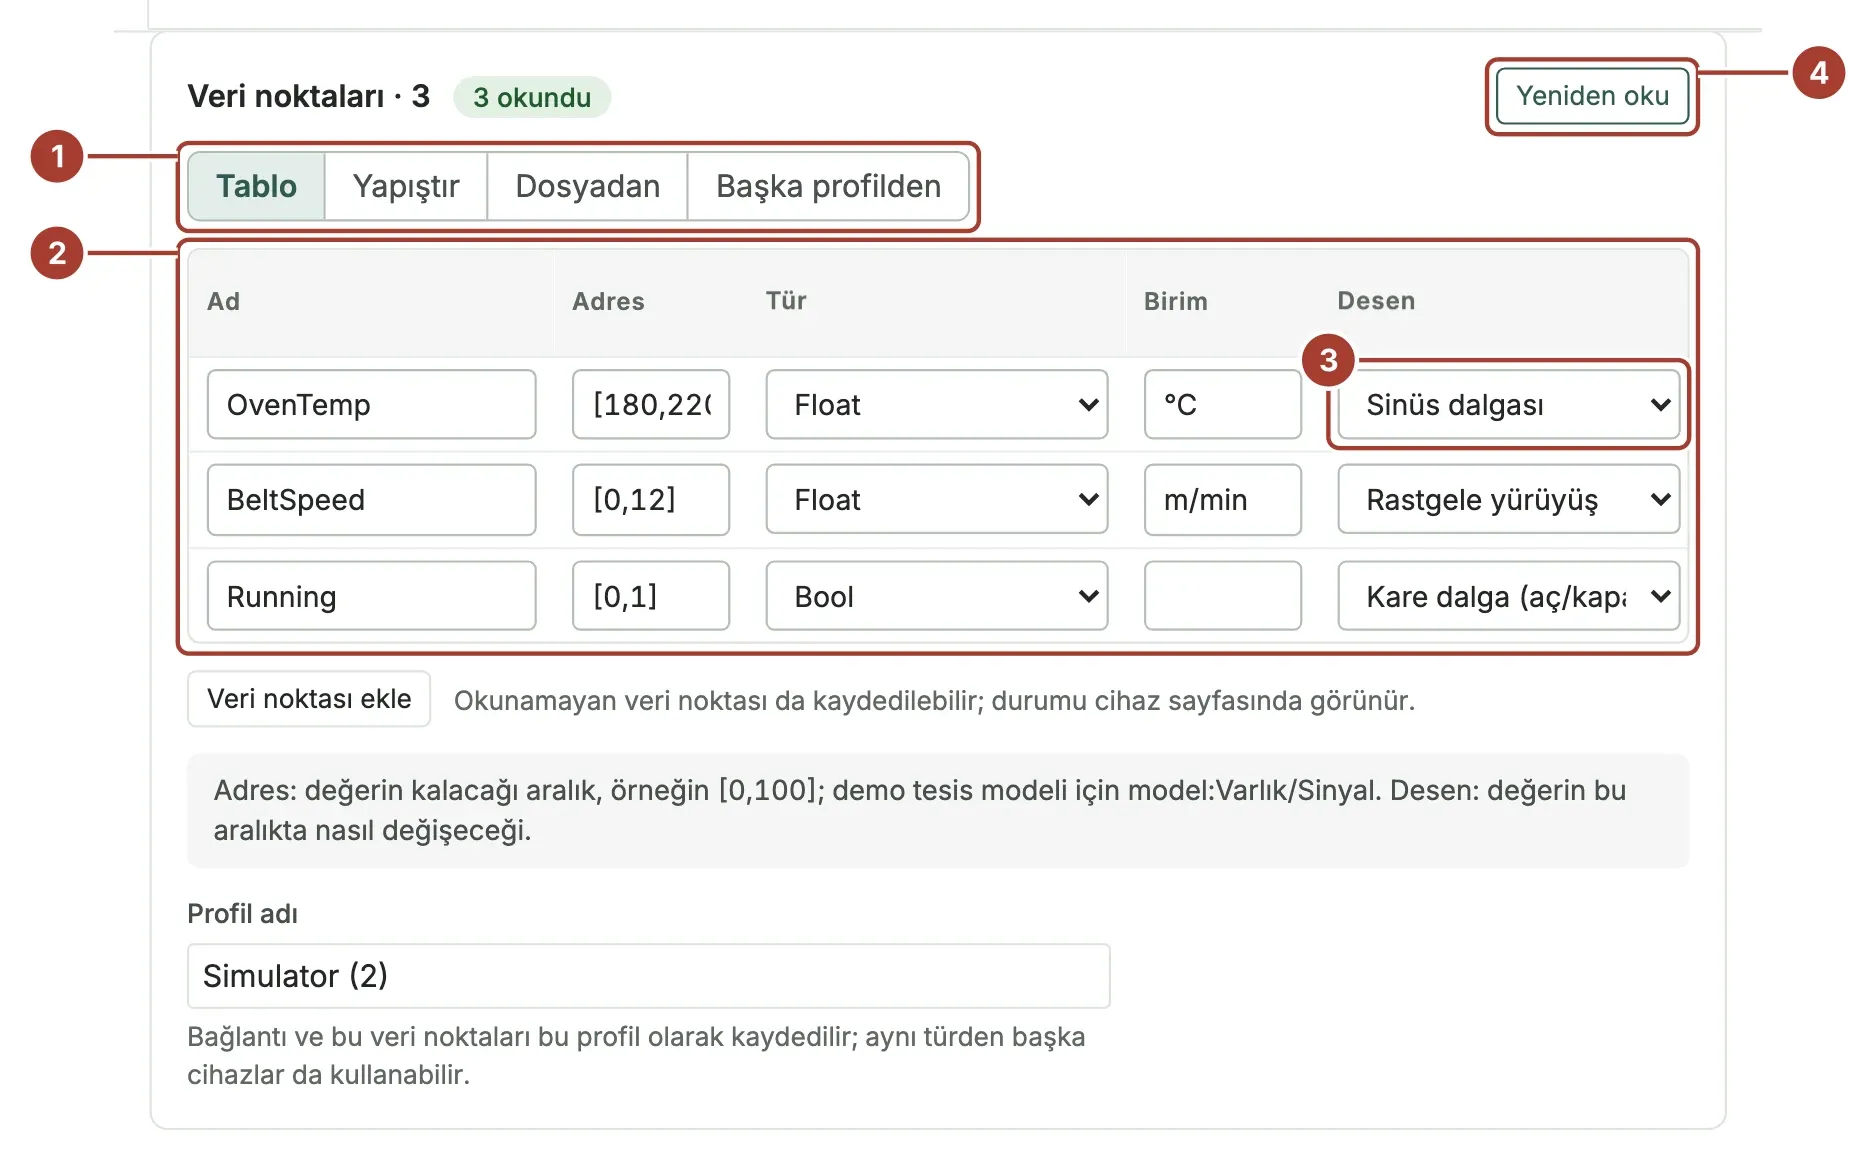Click the Veri noktası ekle button
The height and width of the screenshot is (1162, 1876).
click(x=309, y=698)
